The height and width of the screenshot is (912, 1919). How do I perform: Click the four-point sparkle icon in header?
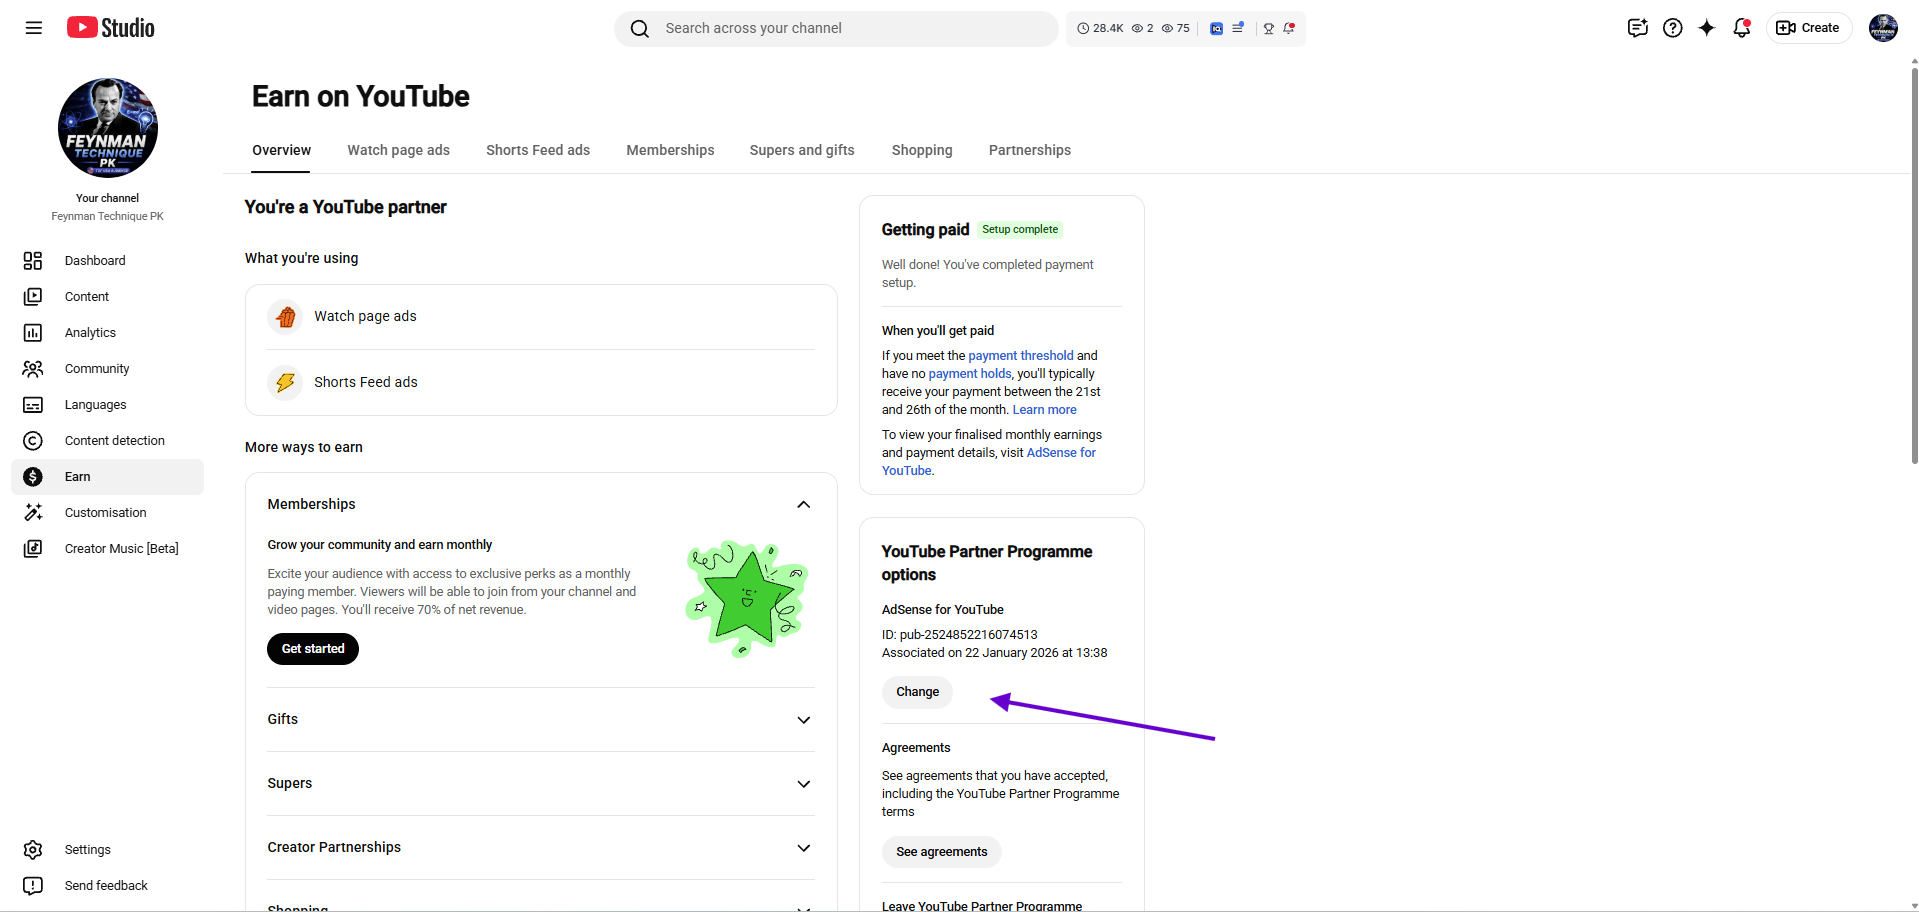tap(1707, 28)
